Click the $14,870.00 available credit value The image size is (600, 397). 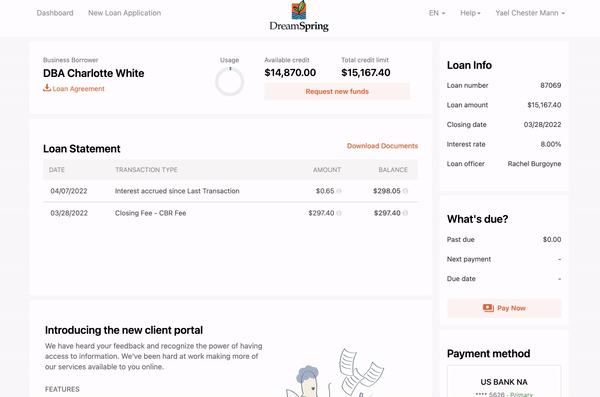pos(290,73)
